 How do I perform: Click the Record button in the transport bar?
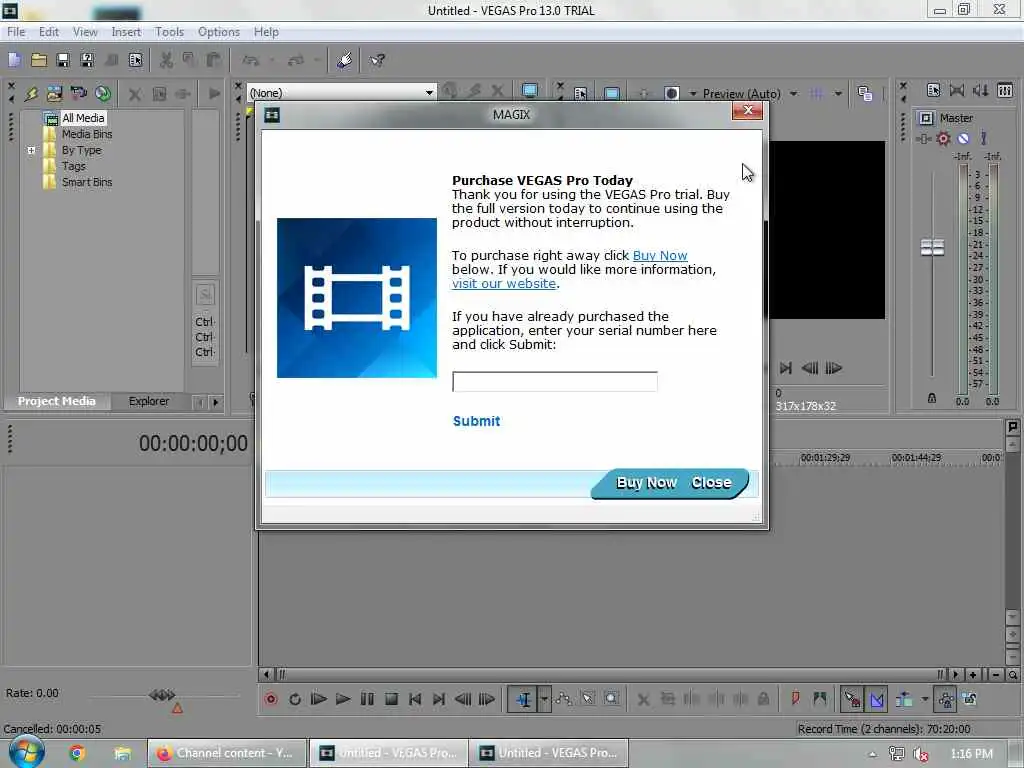271,699
